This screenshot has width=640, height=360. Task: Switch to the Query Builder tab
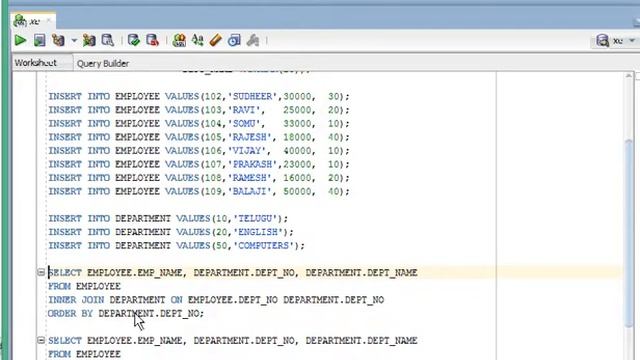tap(103, 63)
